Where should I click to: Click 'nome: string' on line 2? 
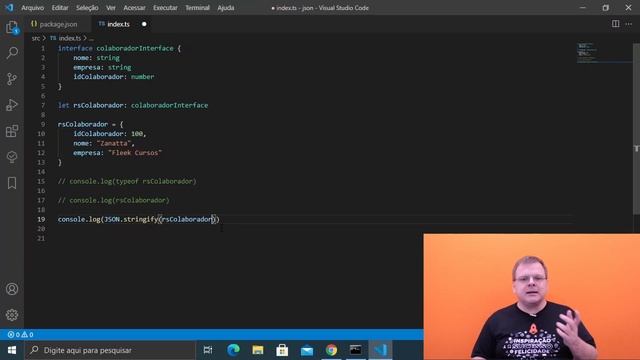pos(96,58)
